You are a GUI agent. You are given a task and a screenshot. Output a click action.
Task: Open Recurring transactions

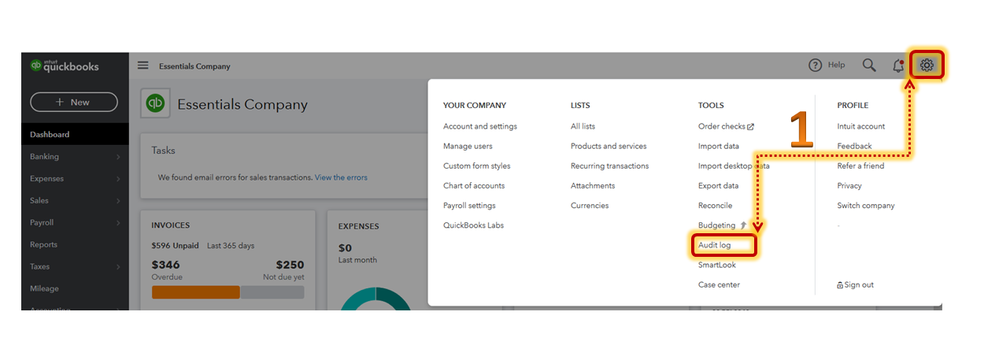point(610,166)
